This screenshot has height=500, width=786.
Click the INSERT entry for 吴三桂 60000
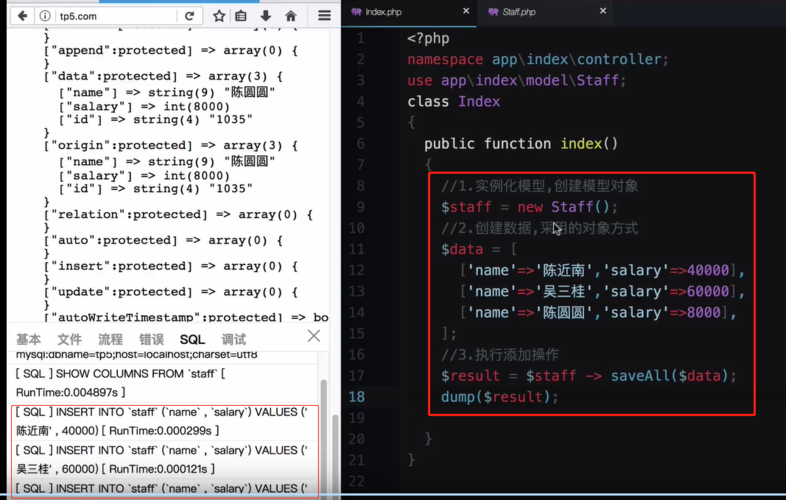164,459
